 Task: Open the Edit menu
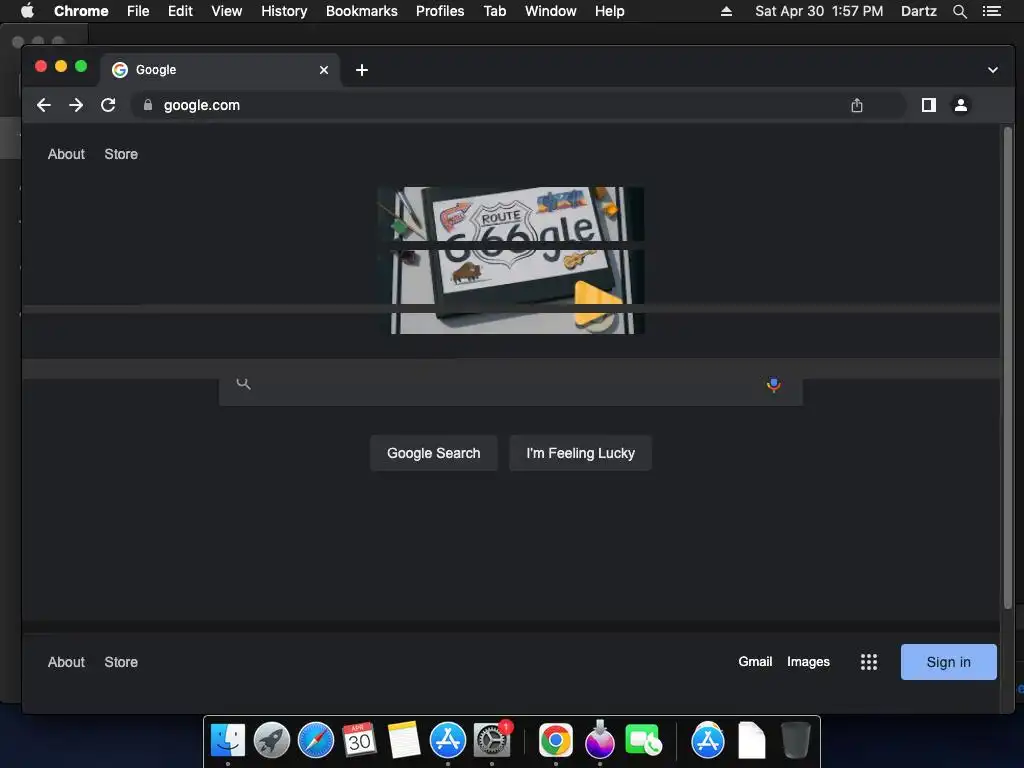tap(180, 11)
